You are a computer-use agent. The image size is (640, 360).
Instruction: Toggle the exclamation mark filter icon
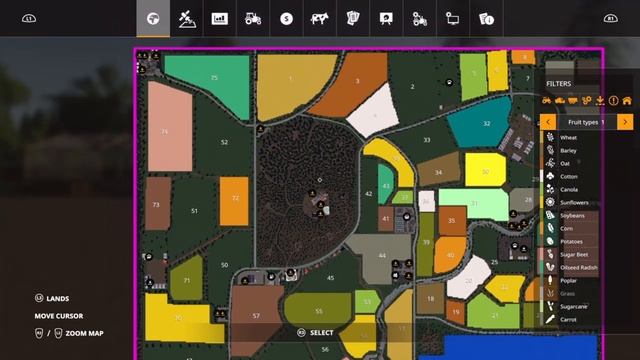(613, 100)
